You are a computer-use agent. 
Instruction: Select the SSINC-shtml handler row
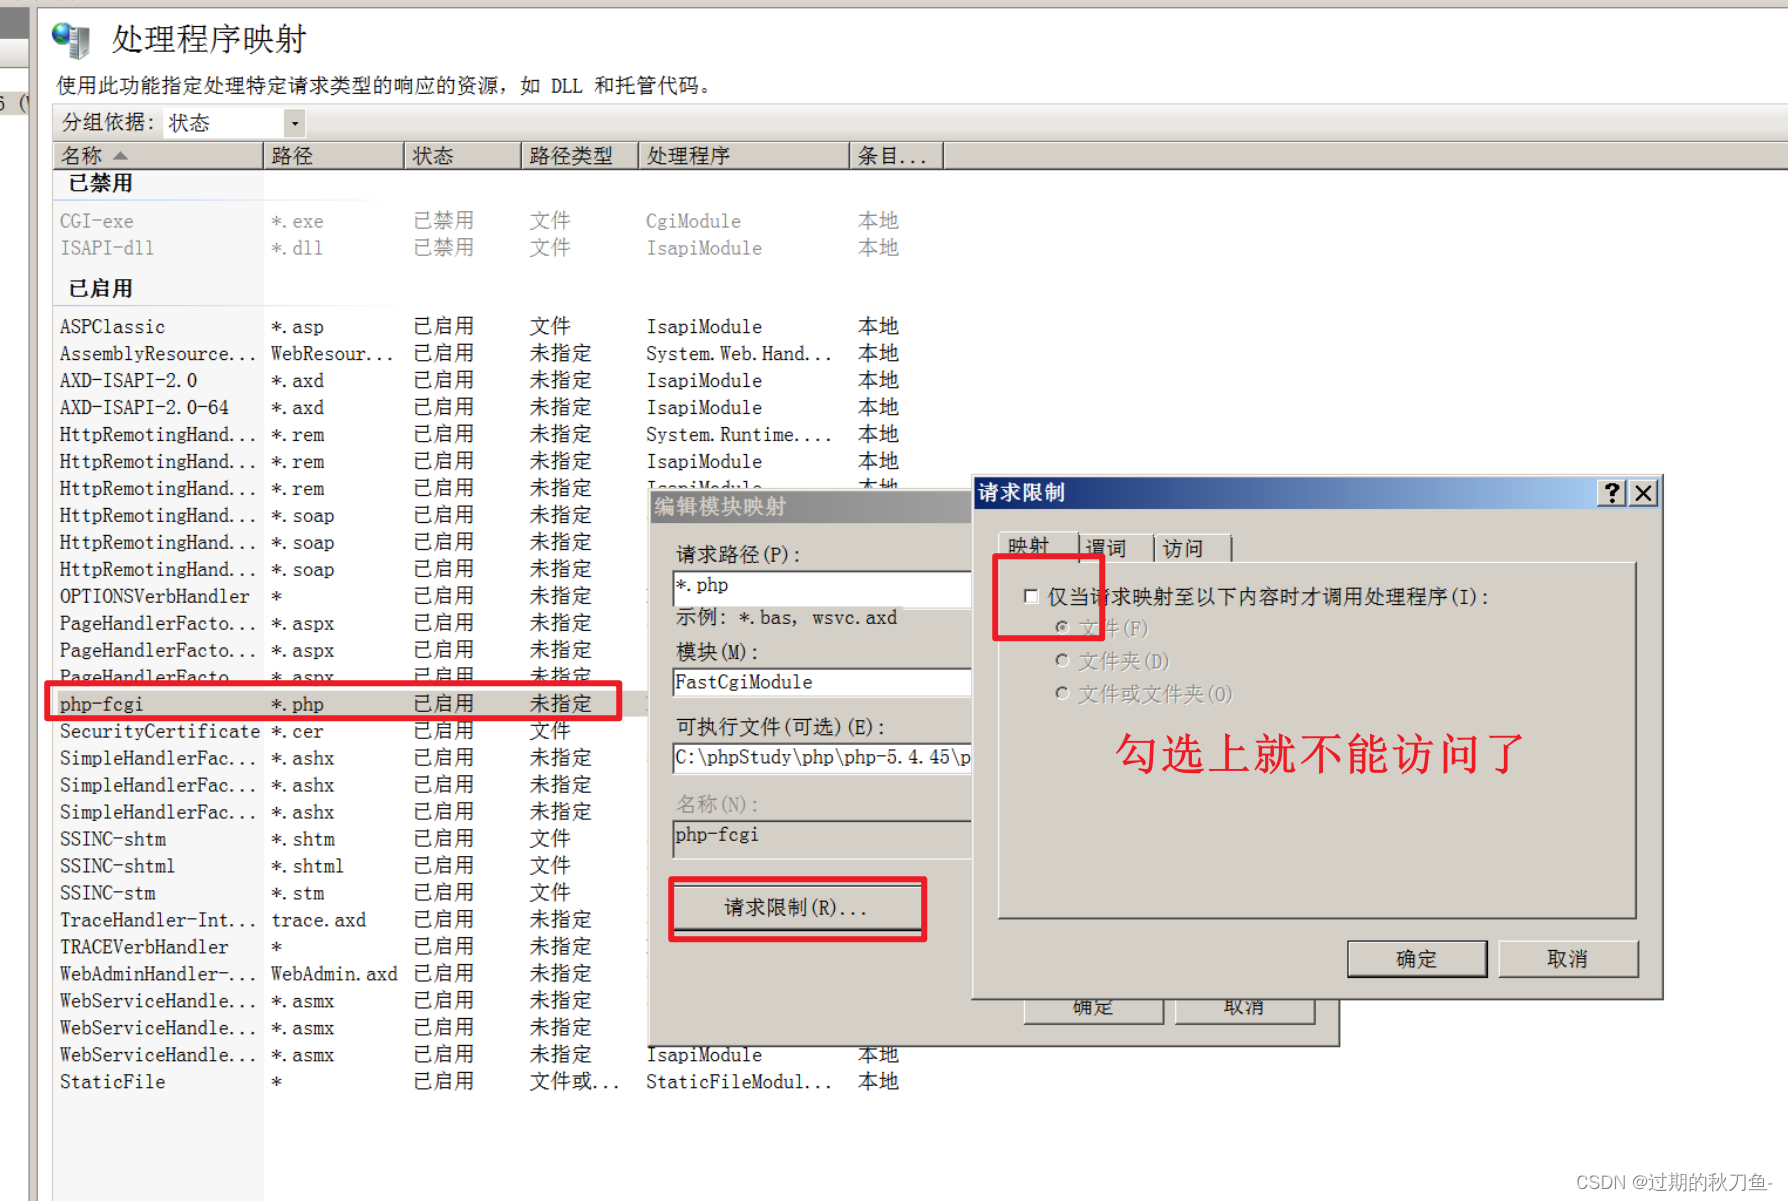click(x=350, y=867)
